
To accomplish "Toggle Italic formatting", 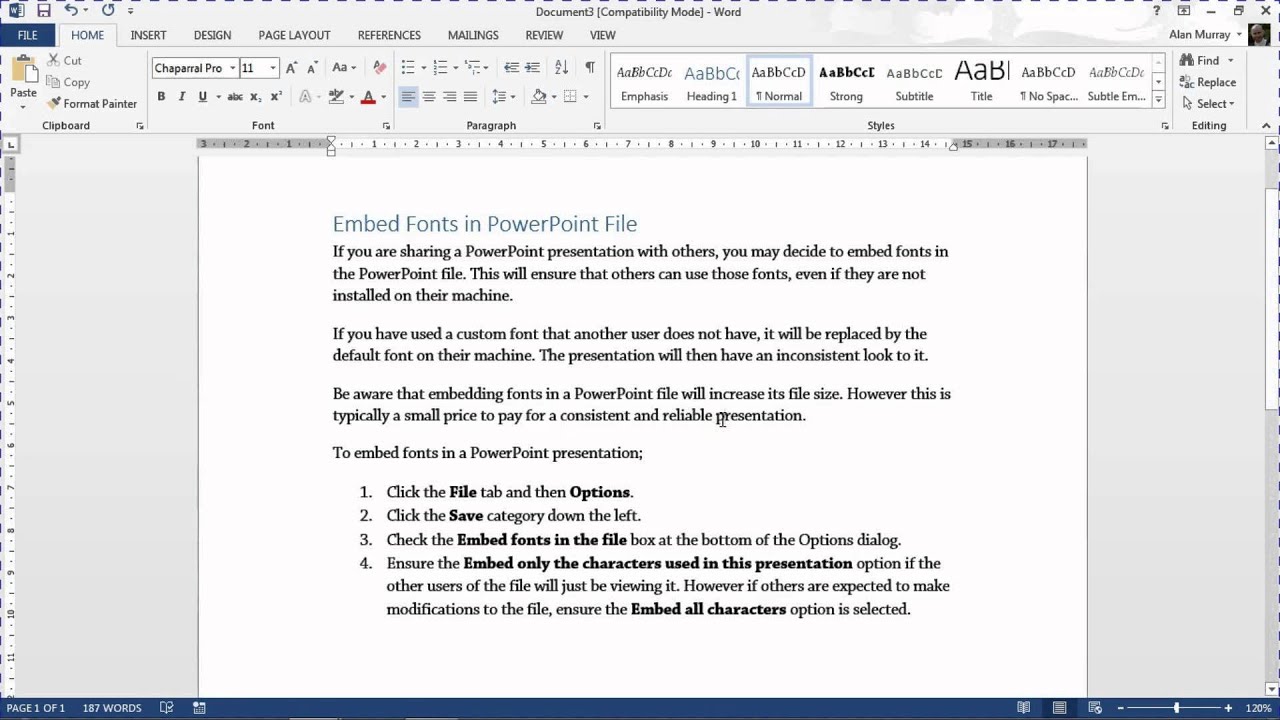I will point(181,97).
